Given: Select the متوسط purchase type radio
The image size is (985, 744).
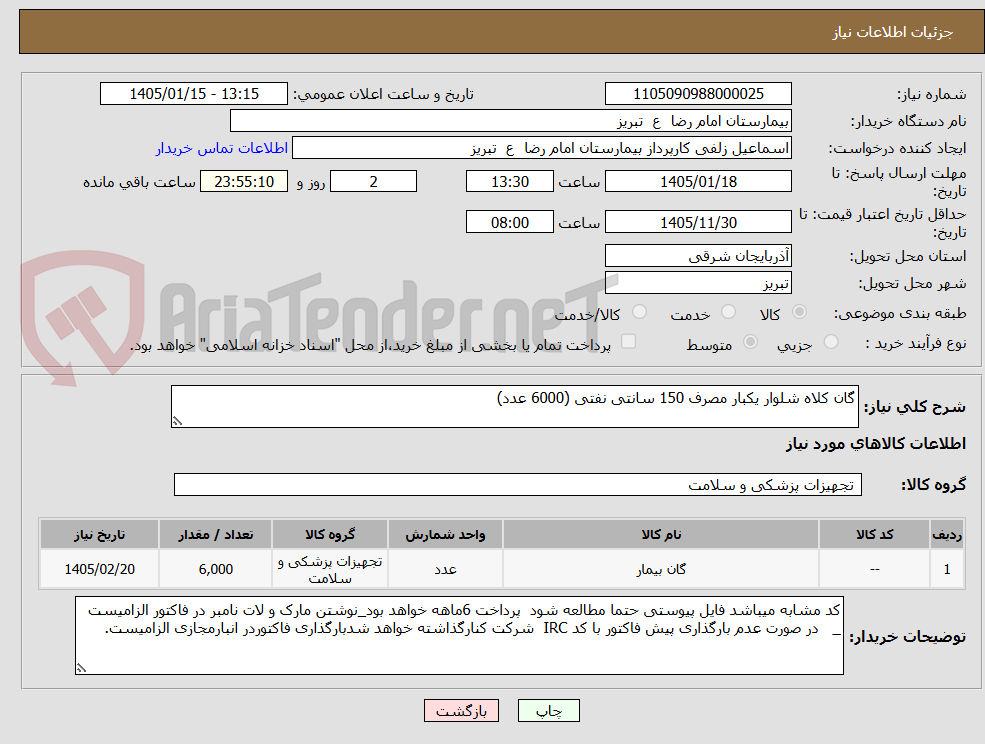Looking at the screenshot, I should [x=750, y=342].
